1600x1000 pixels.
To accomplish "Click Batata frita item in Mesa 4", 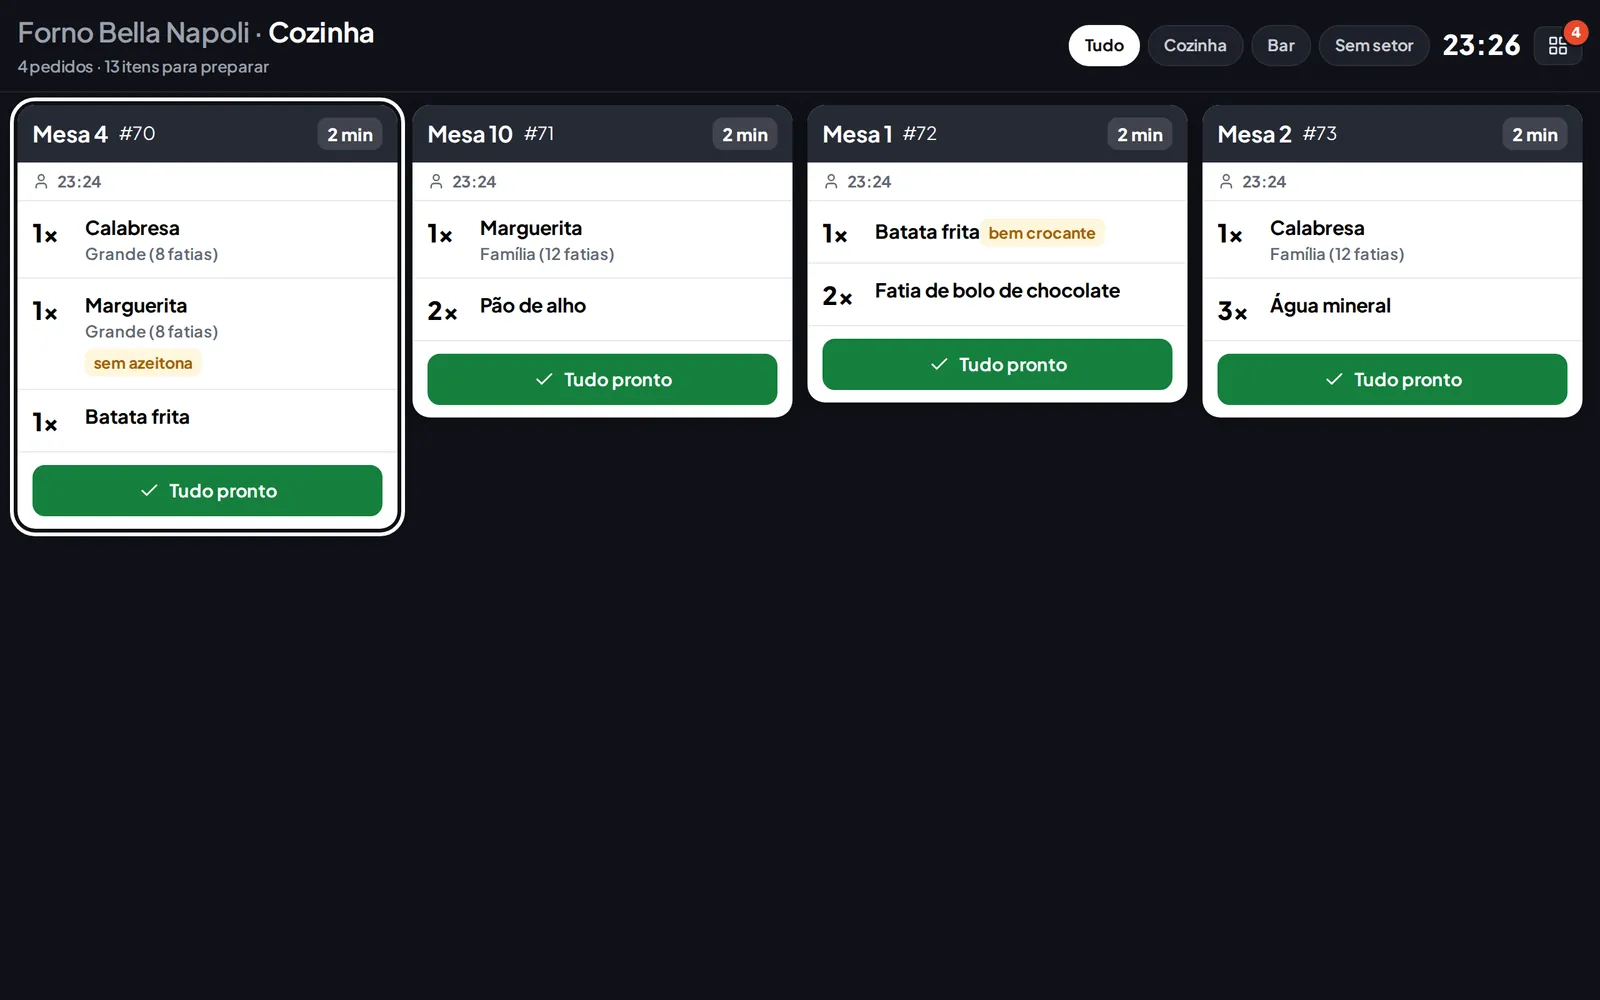I will tap(207, 421).
